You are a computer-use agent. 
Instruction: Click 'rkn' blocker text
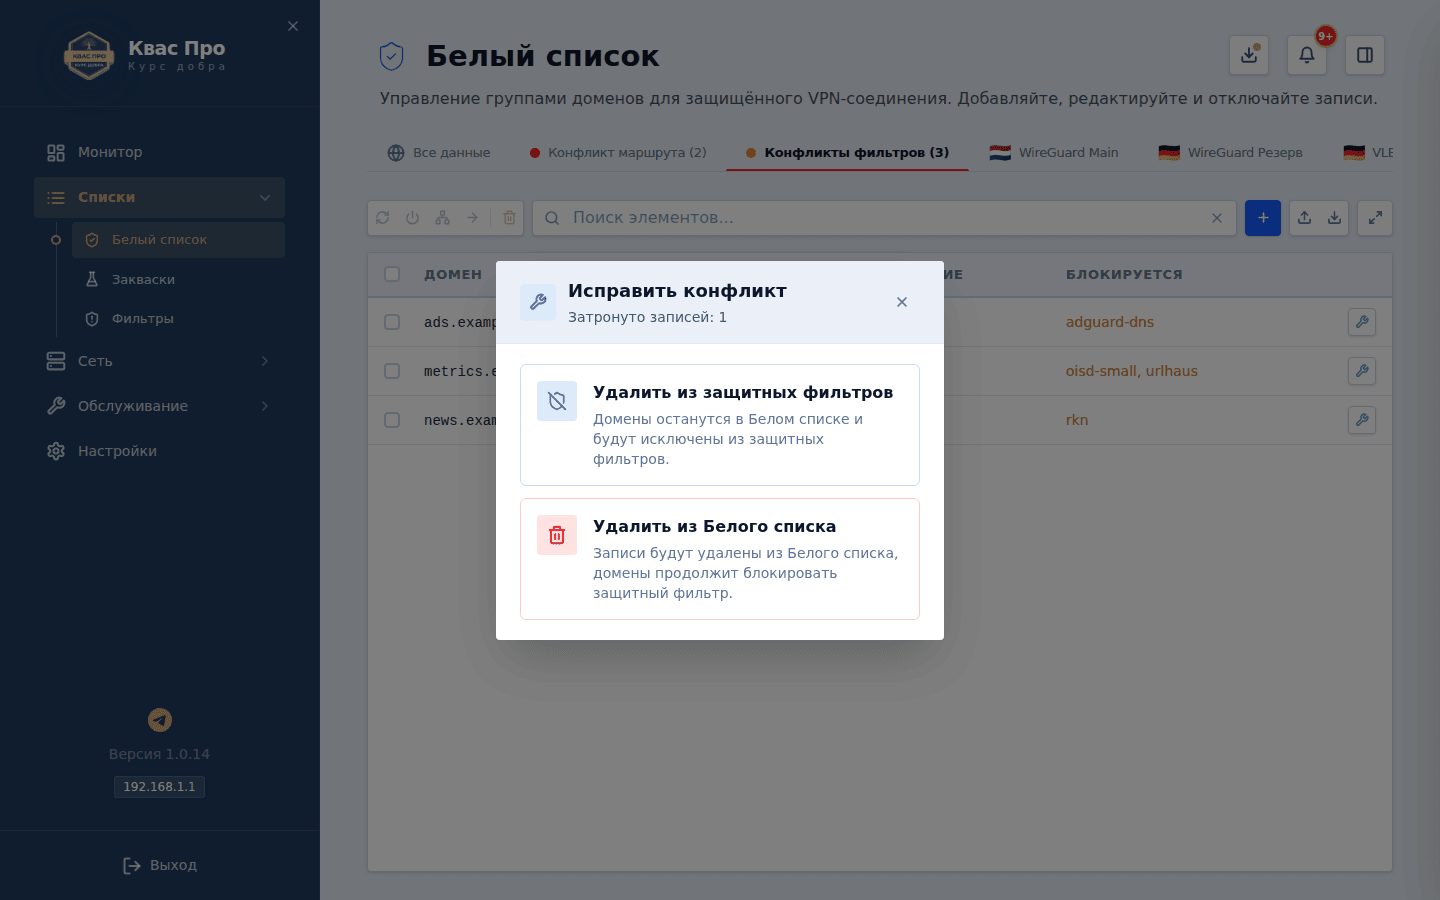[1077, 420]
